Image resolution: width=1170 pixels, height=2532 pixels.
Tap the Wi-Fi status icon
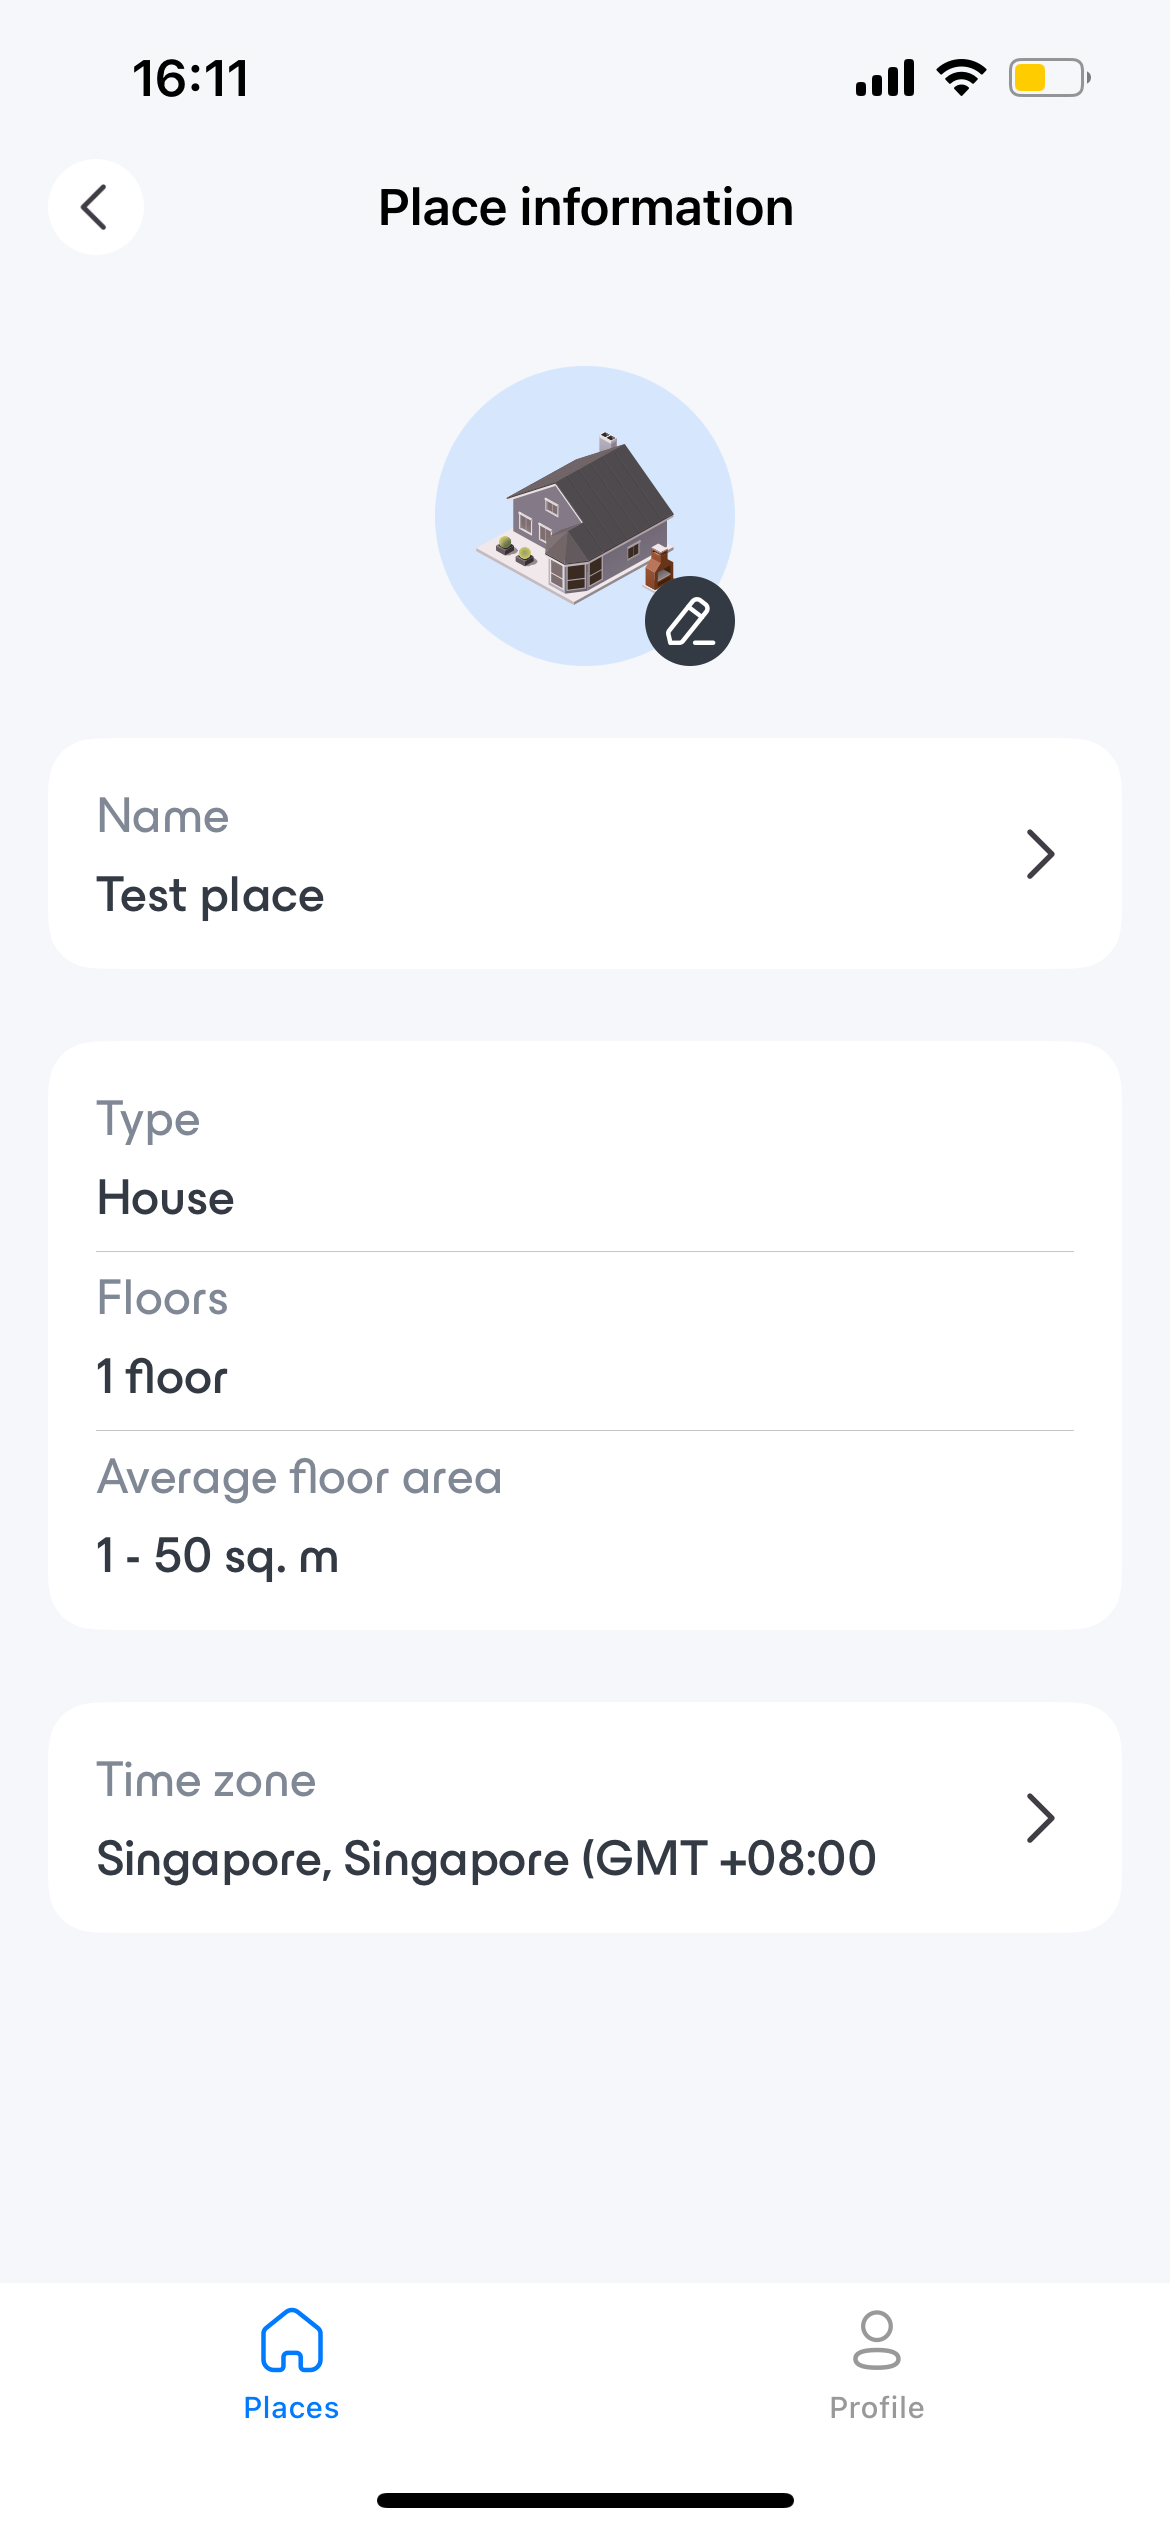point(961,78)
